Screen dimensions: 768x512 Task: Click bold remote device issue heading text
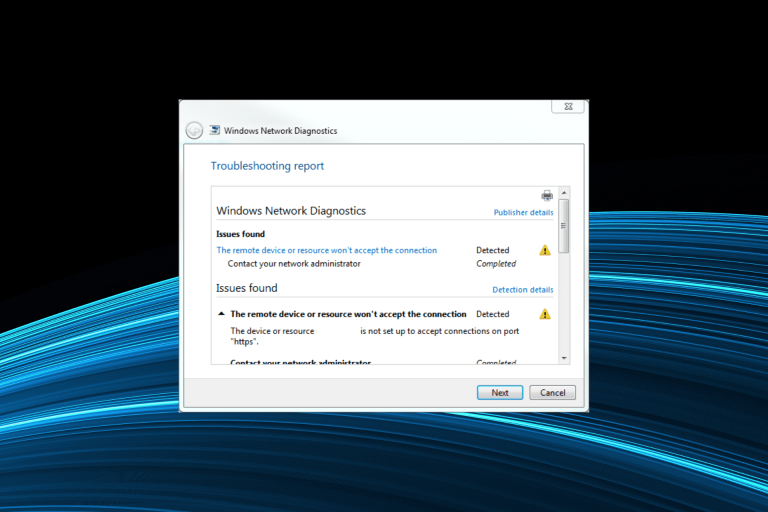[x=348, y=314]
